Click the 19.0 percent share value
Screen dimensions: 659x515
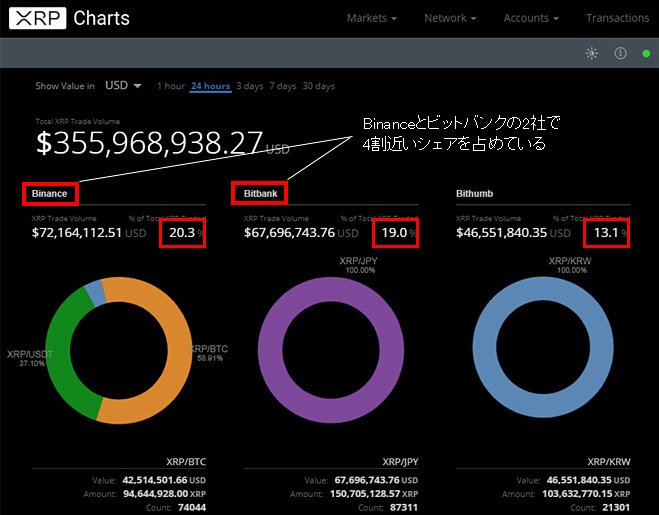click(394, 232)
